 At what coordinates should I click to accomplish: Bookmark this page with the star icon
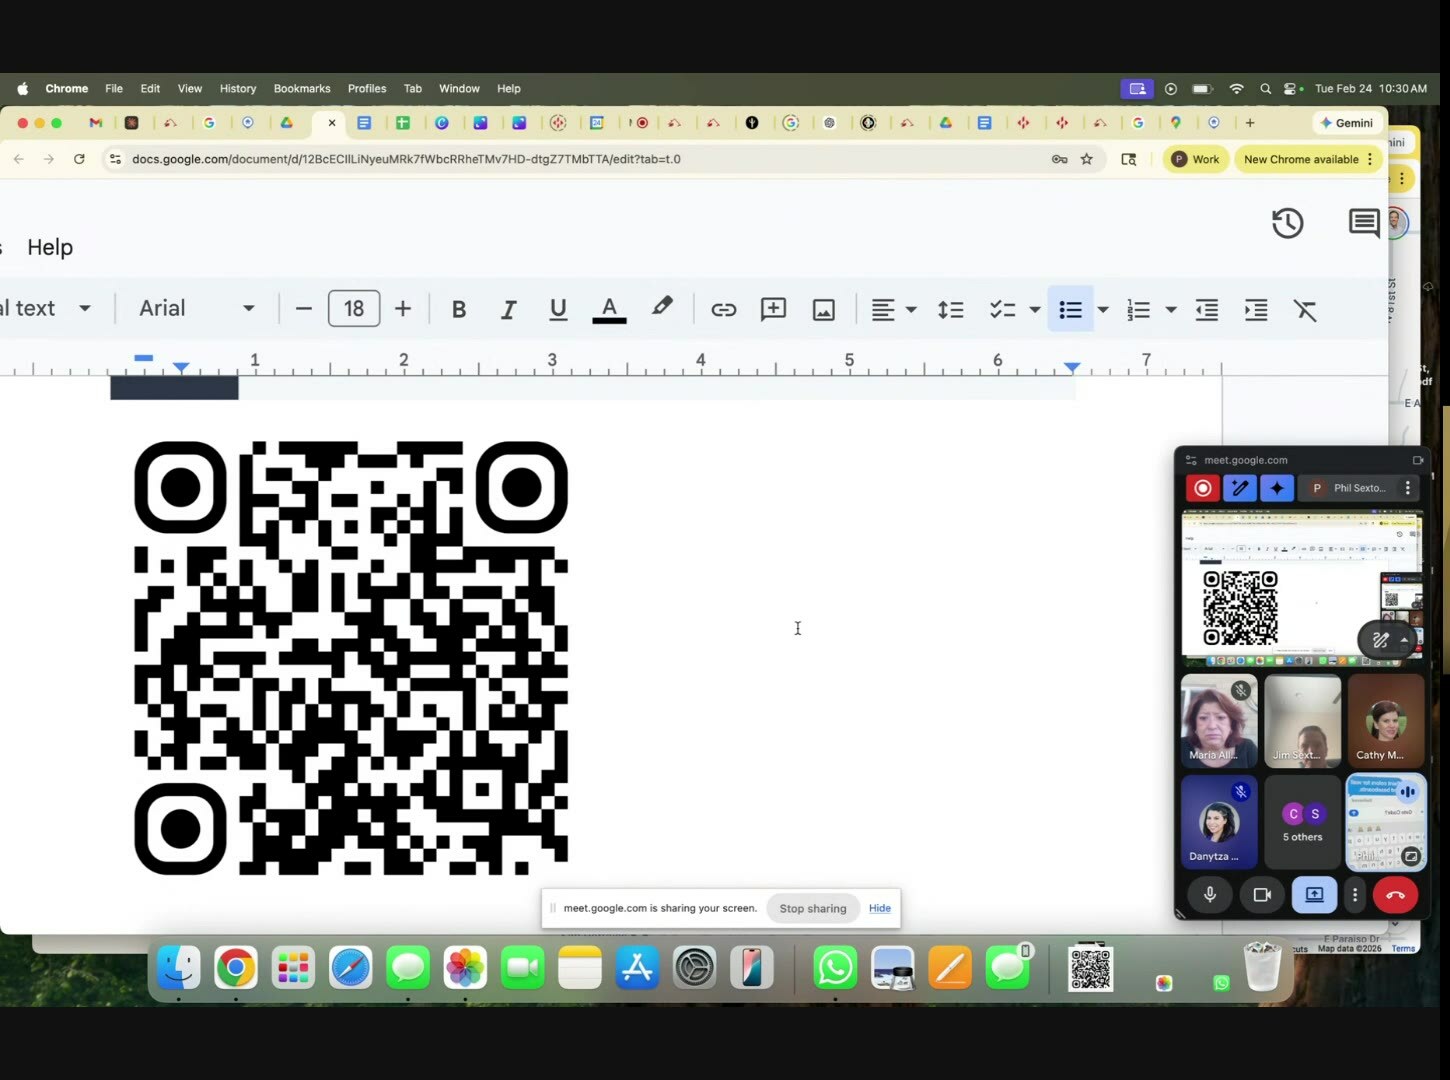click(1087, 159)
